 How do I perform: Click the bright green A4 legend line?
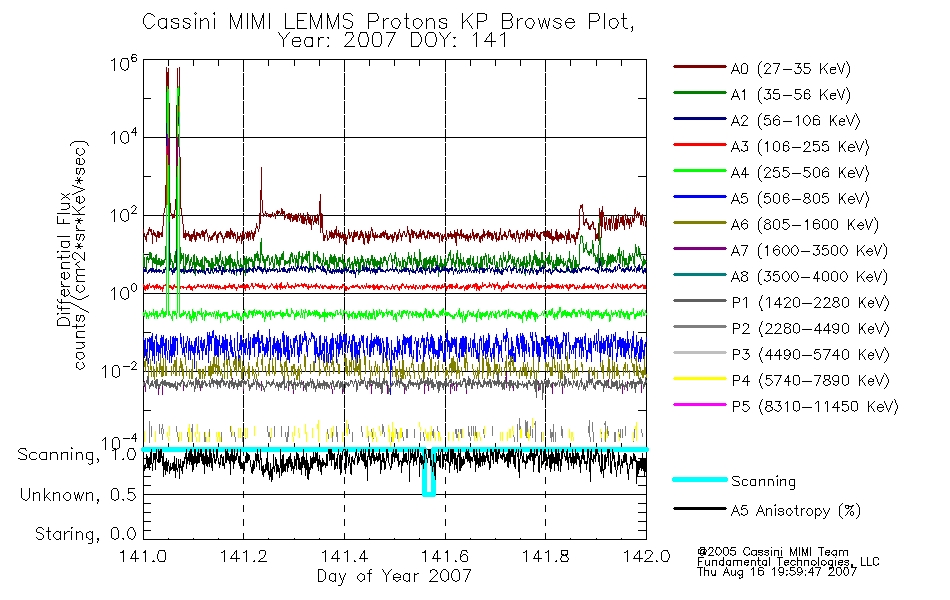coord(699,171)
